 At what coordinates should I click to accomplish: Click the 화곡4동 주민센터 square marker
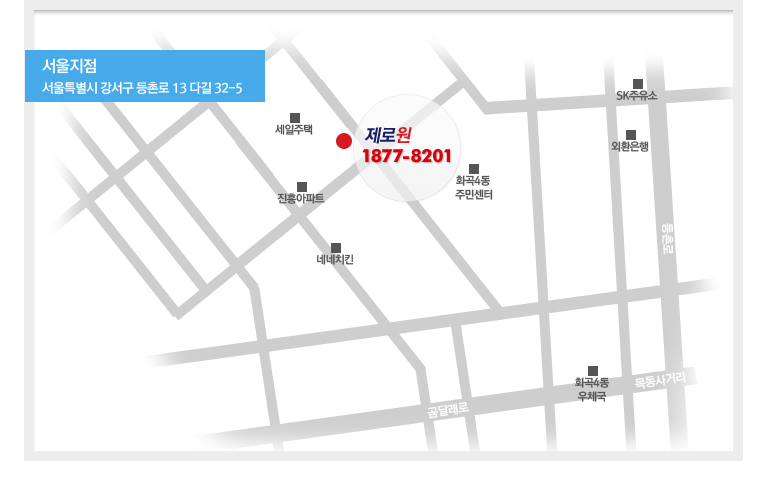(474, 168)
